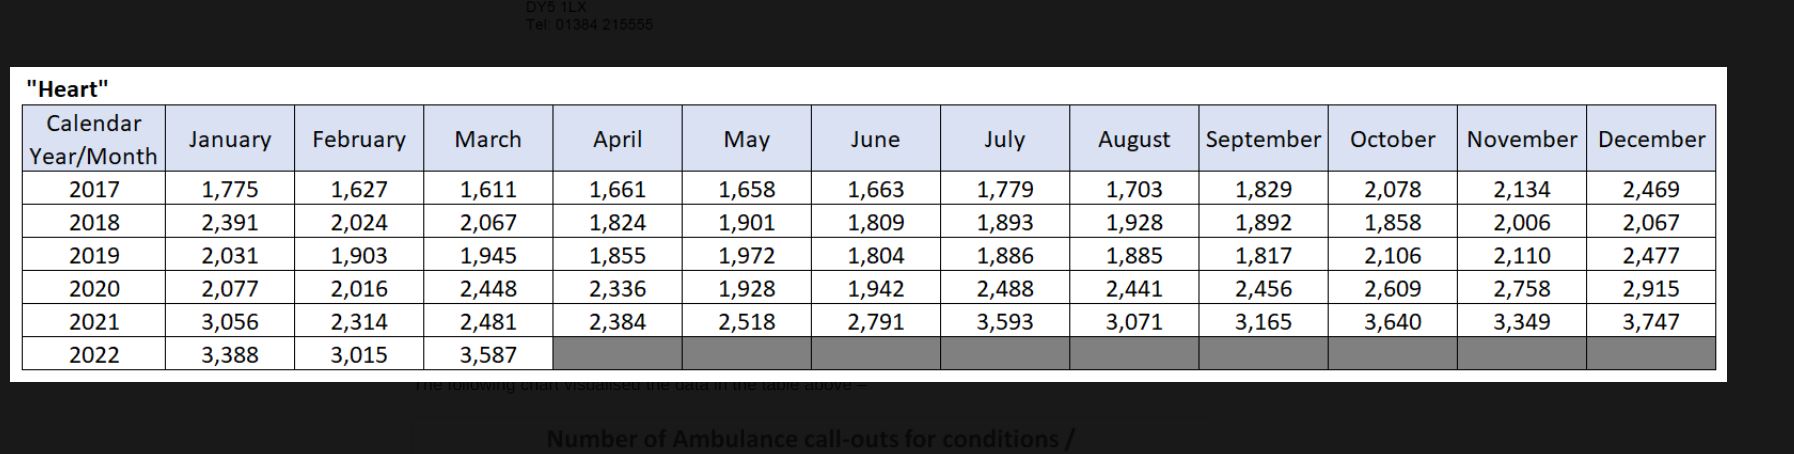Click the January column header
The image size is (1794, 454).
pyautogui.click(x=230, y=139)
